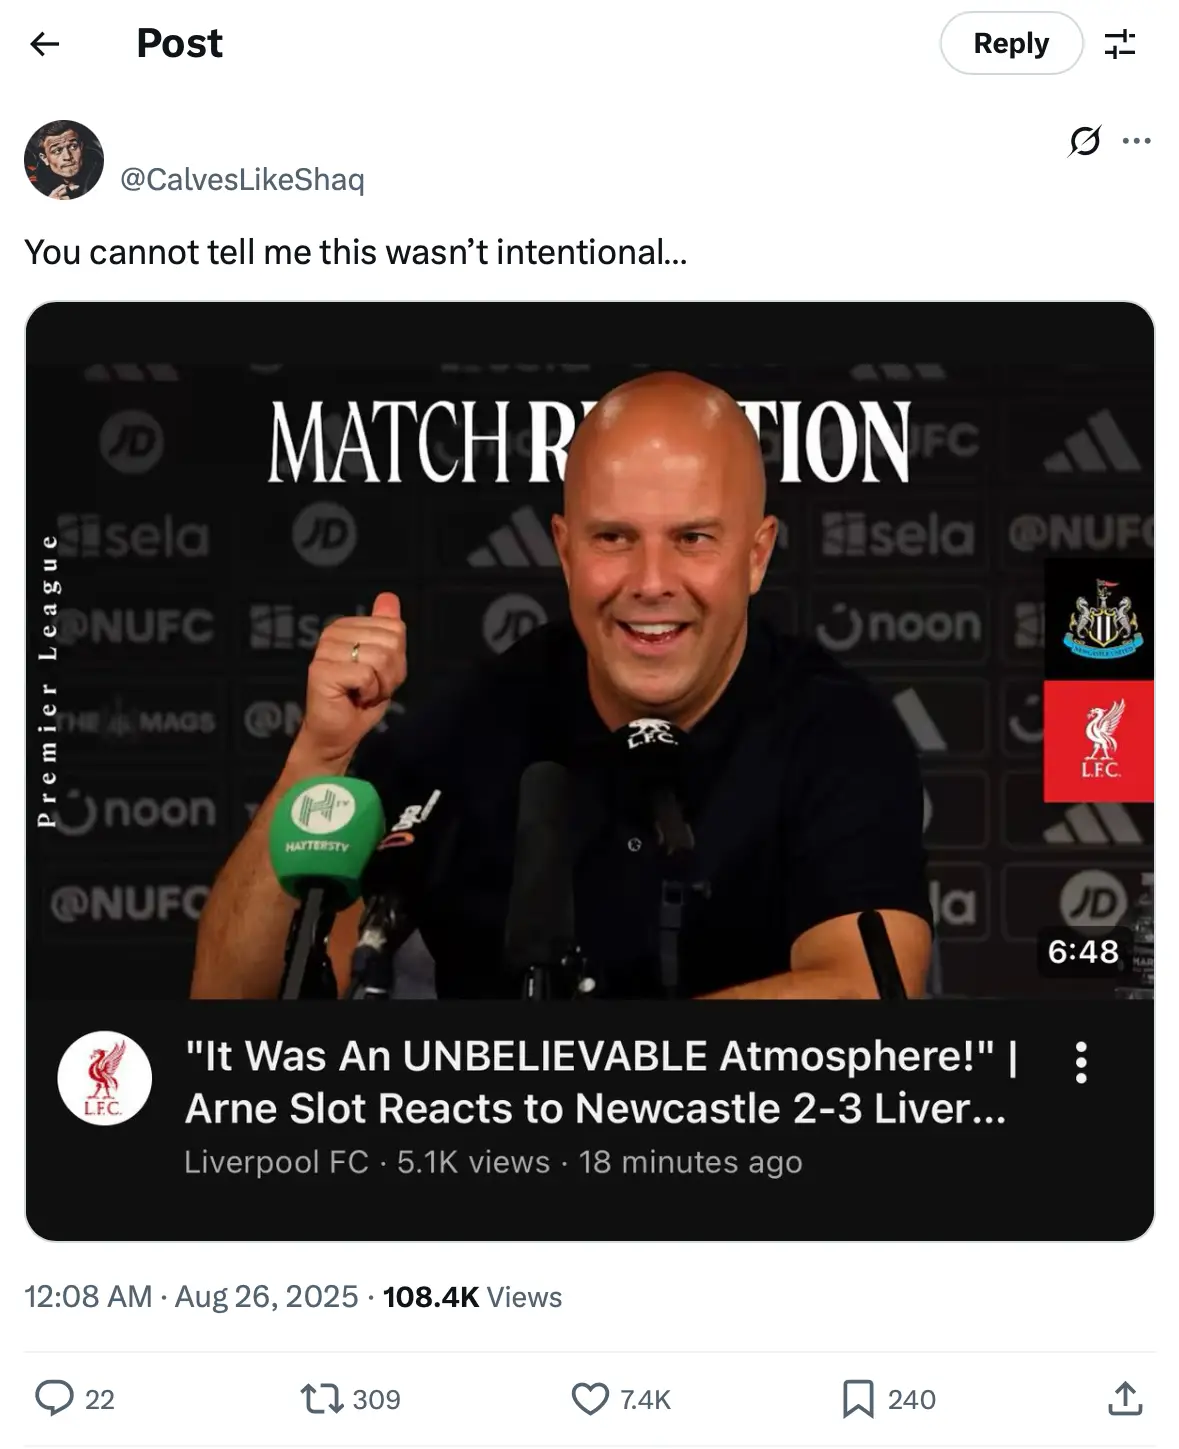
Task: Open post options three-dot menu
Action: (x=1137, y=141)
